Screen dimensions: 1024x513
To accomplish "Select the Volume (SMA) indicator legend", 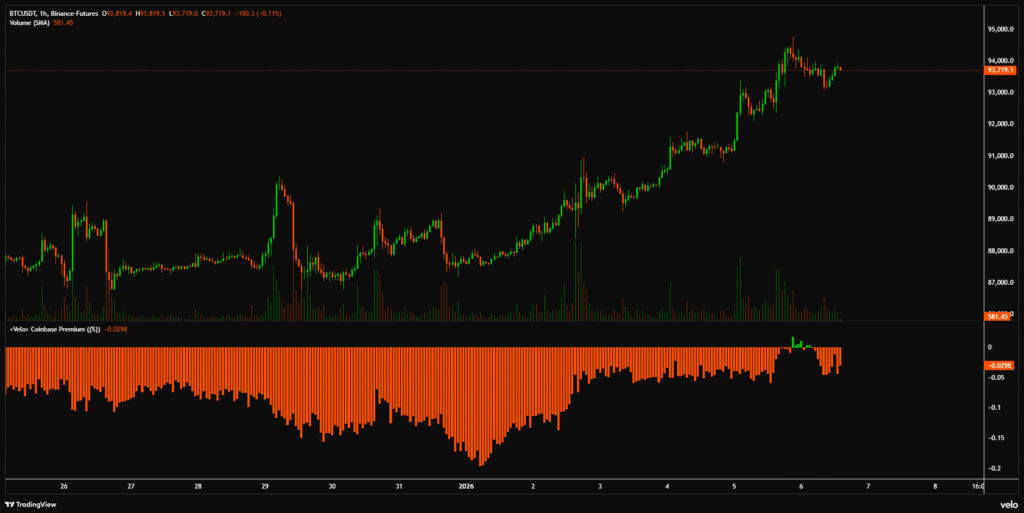I will point(28,21).
